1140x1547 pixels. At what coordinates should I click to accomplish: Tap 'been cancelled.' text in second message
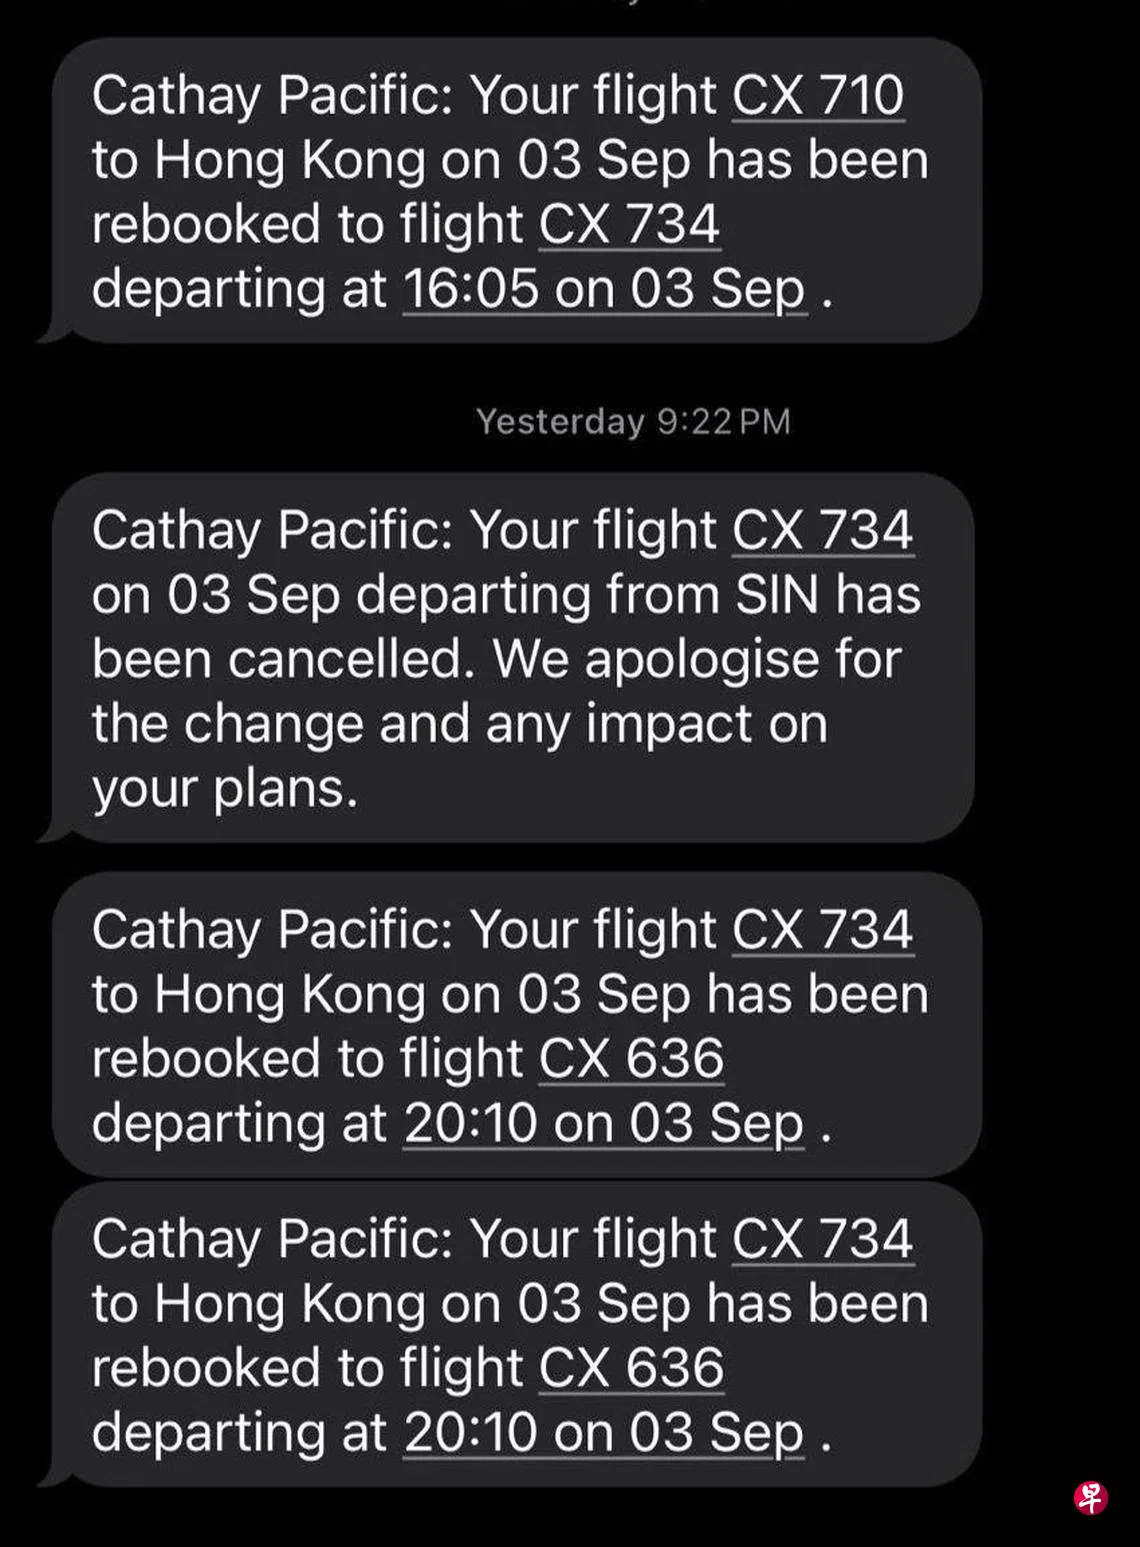tap(283, 660)
